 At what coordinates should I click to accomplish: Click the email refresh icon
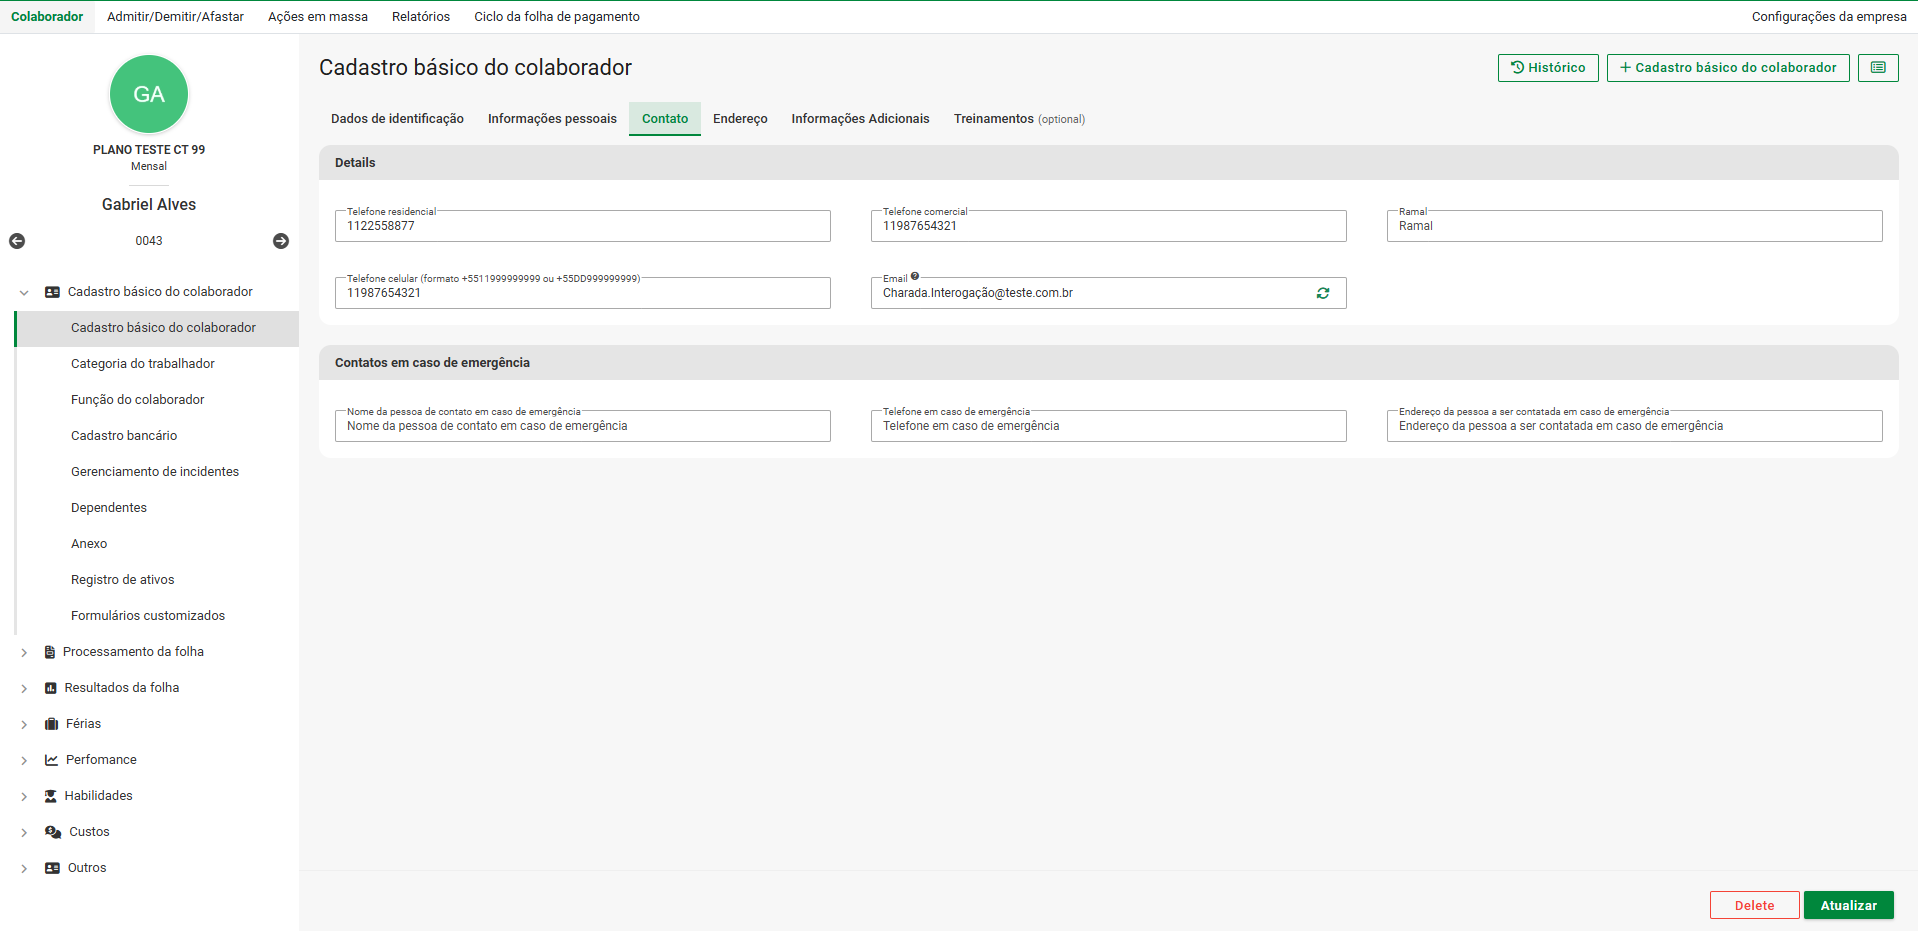(x=1323, y=293)
